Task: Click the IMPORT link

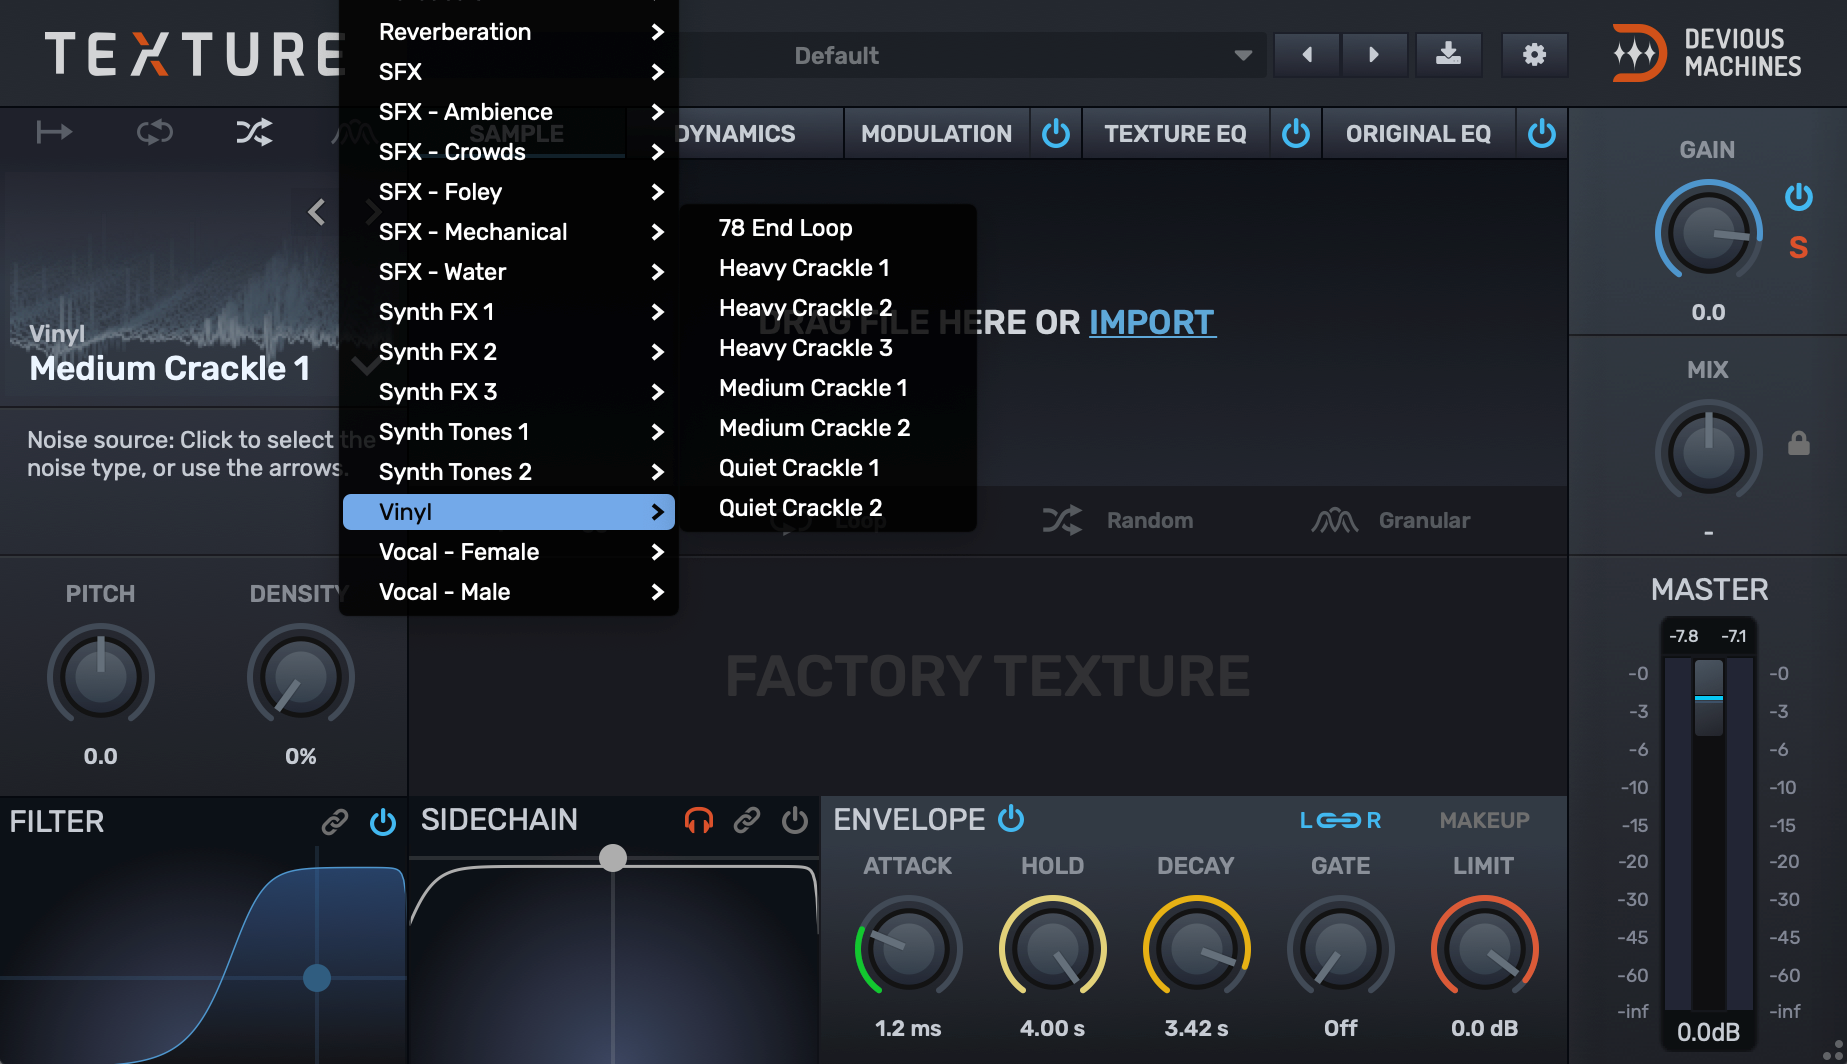Action: click(x=1151, y=322)
